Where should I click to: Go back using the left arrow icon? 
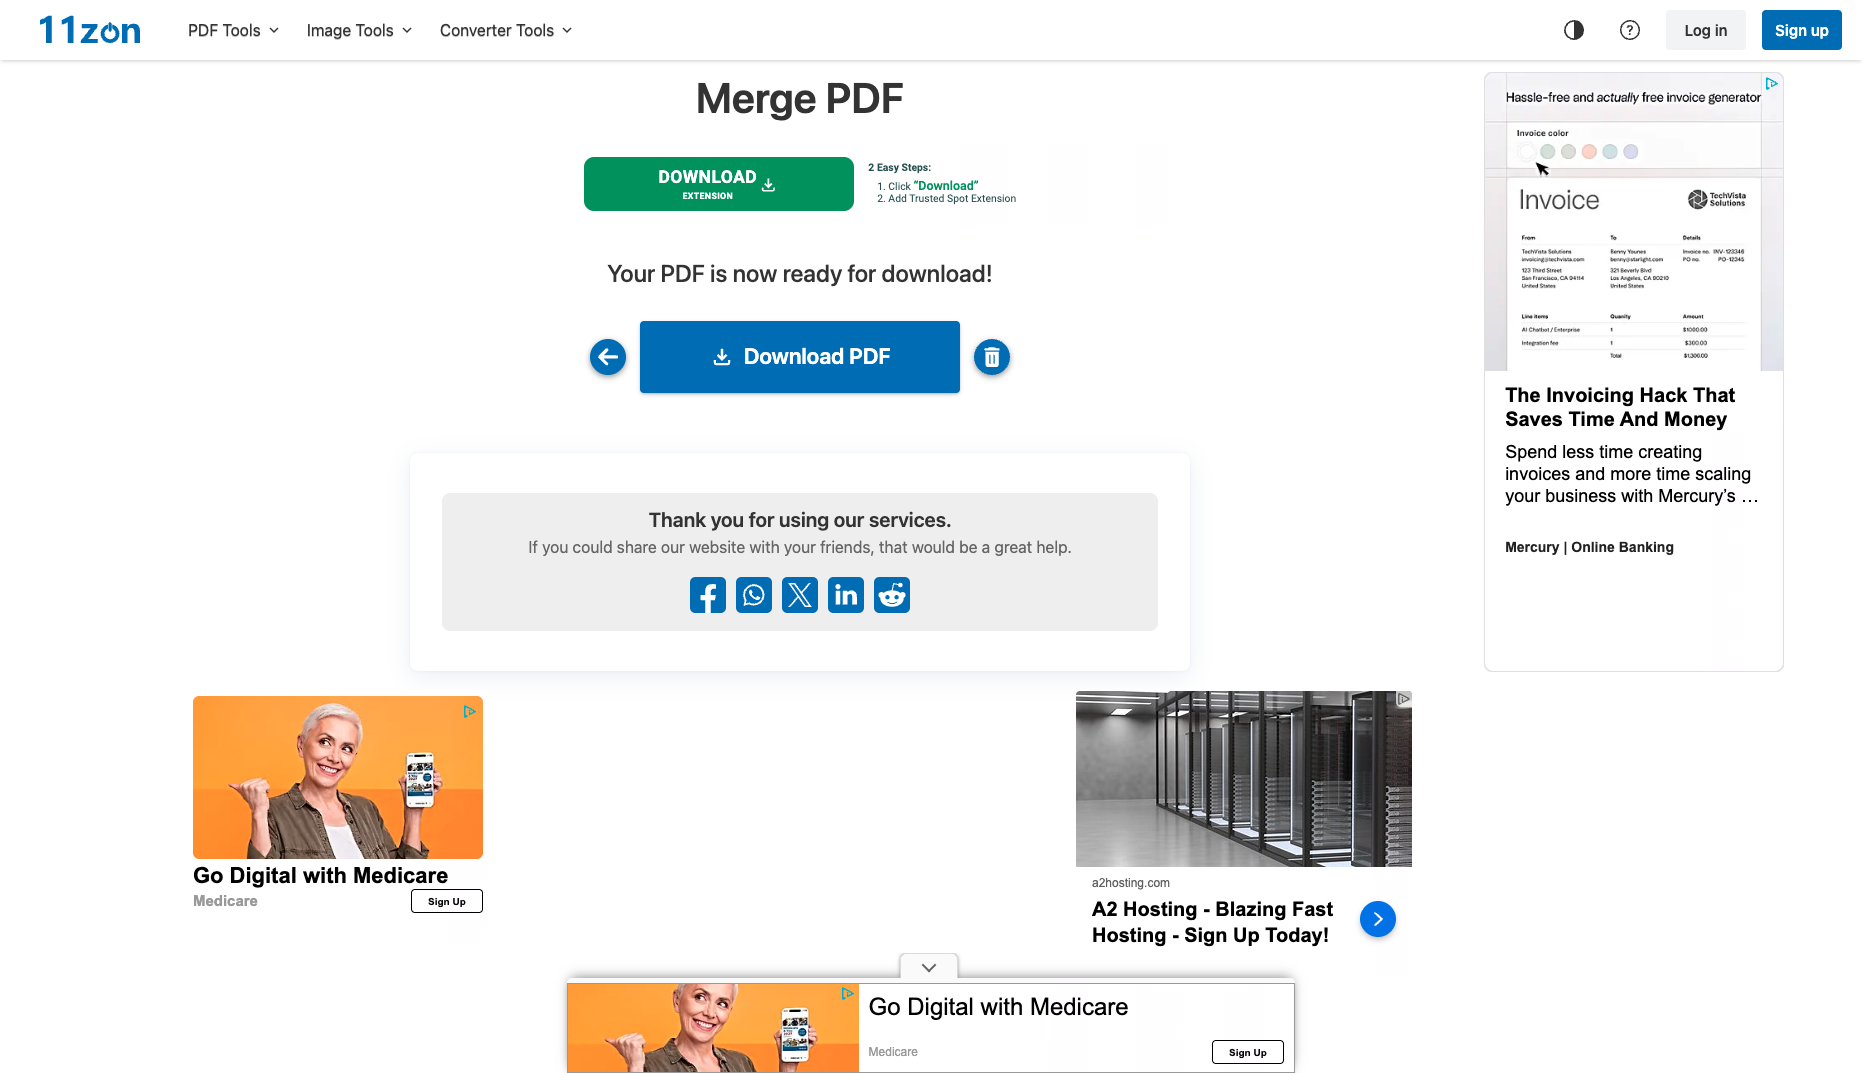tap(608, 357)
